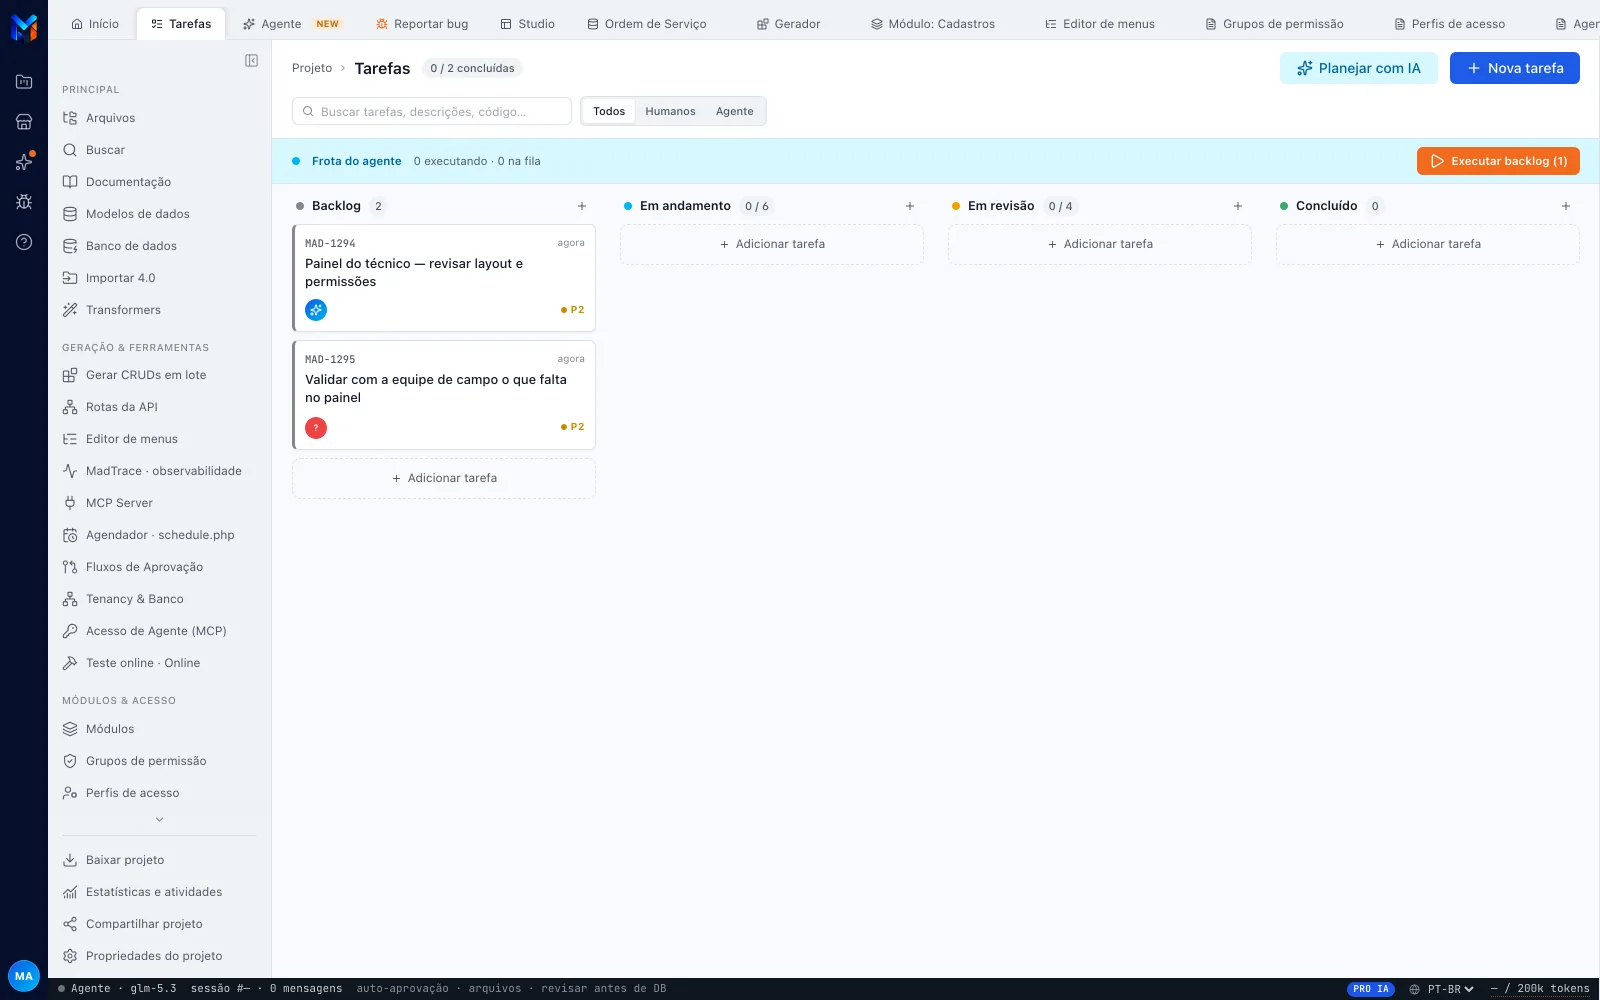Switch to the Ordem de Serviço tab
The image size is (1600, 1000).
646,24
